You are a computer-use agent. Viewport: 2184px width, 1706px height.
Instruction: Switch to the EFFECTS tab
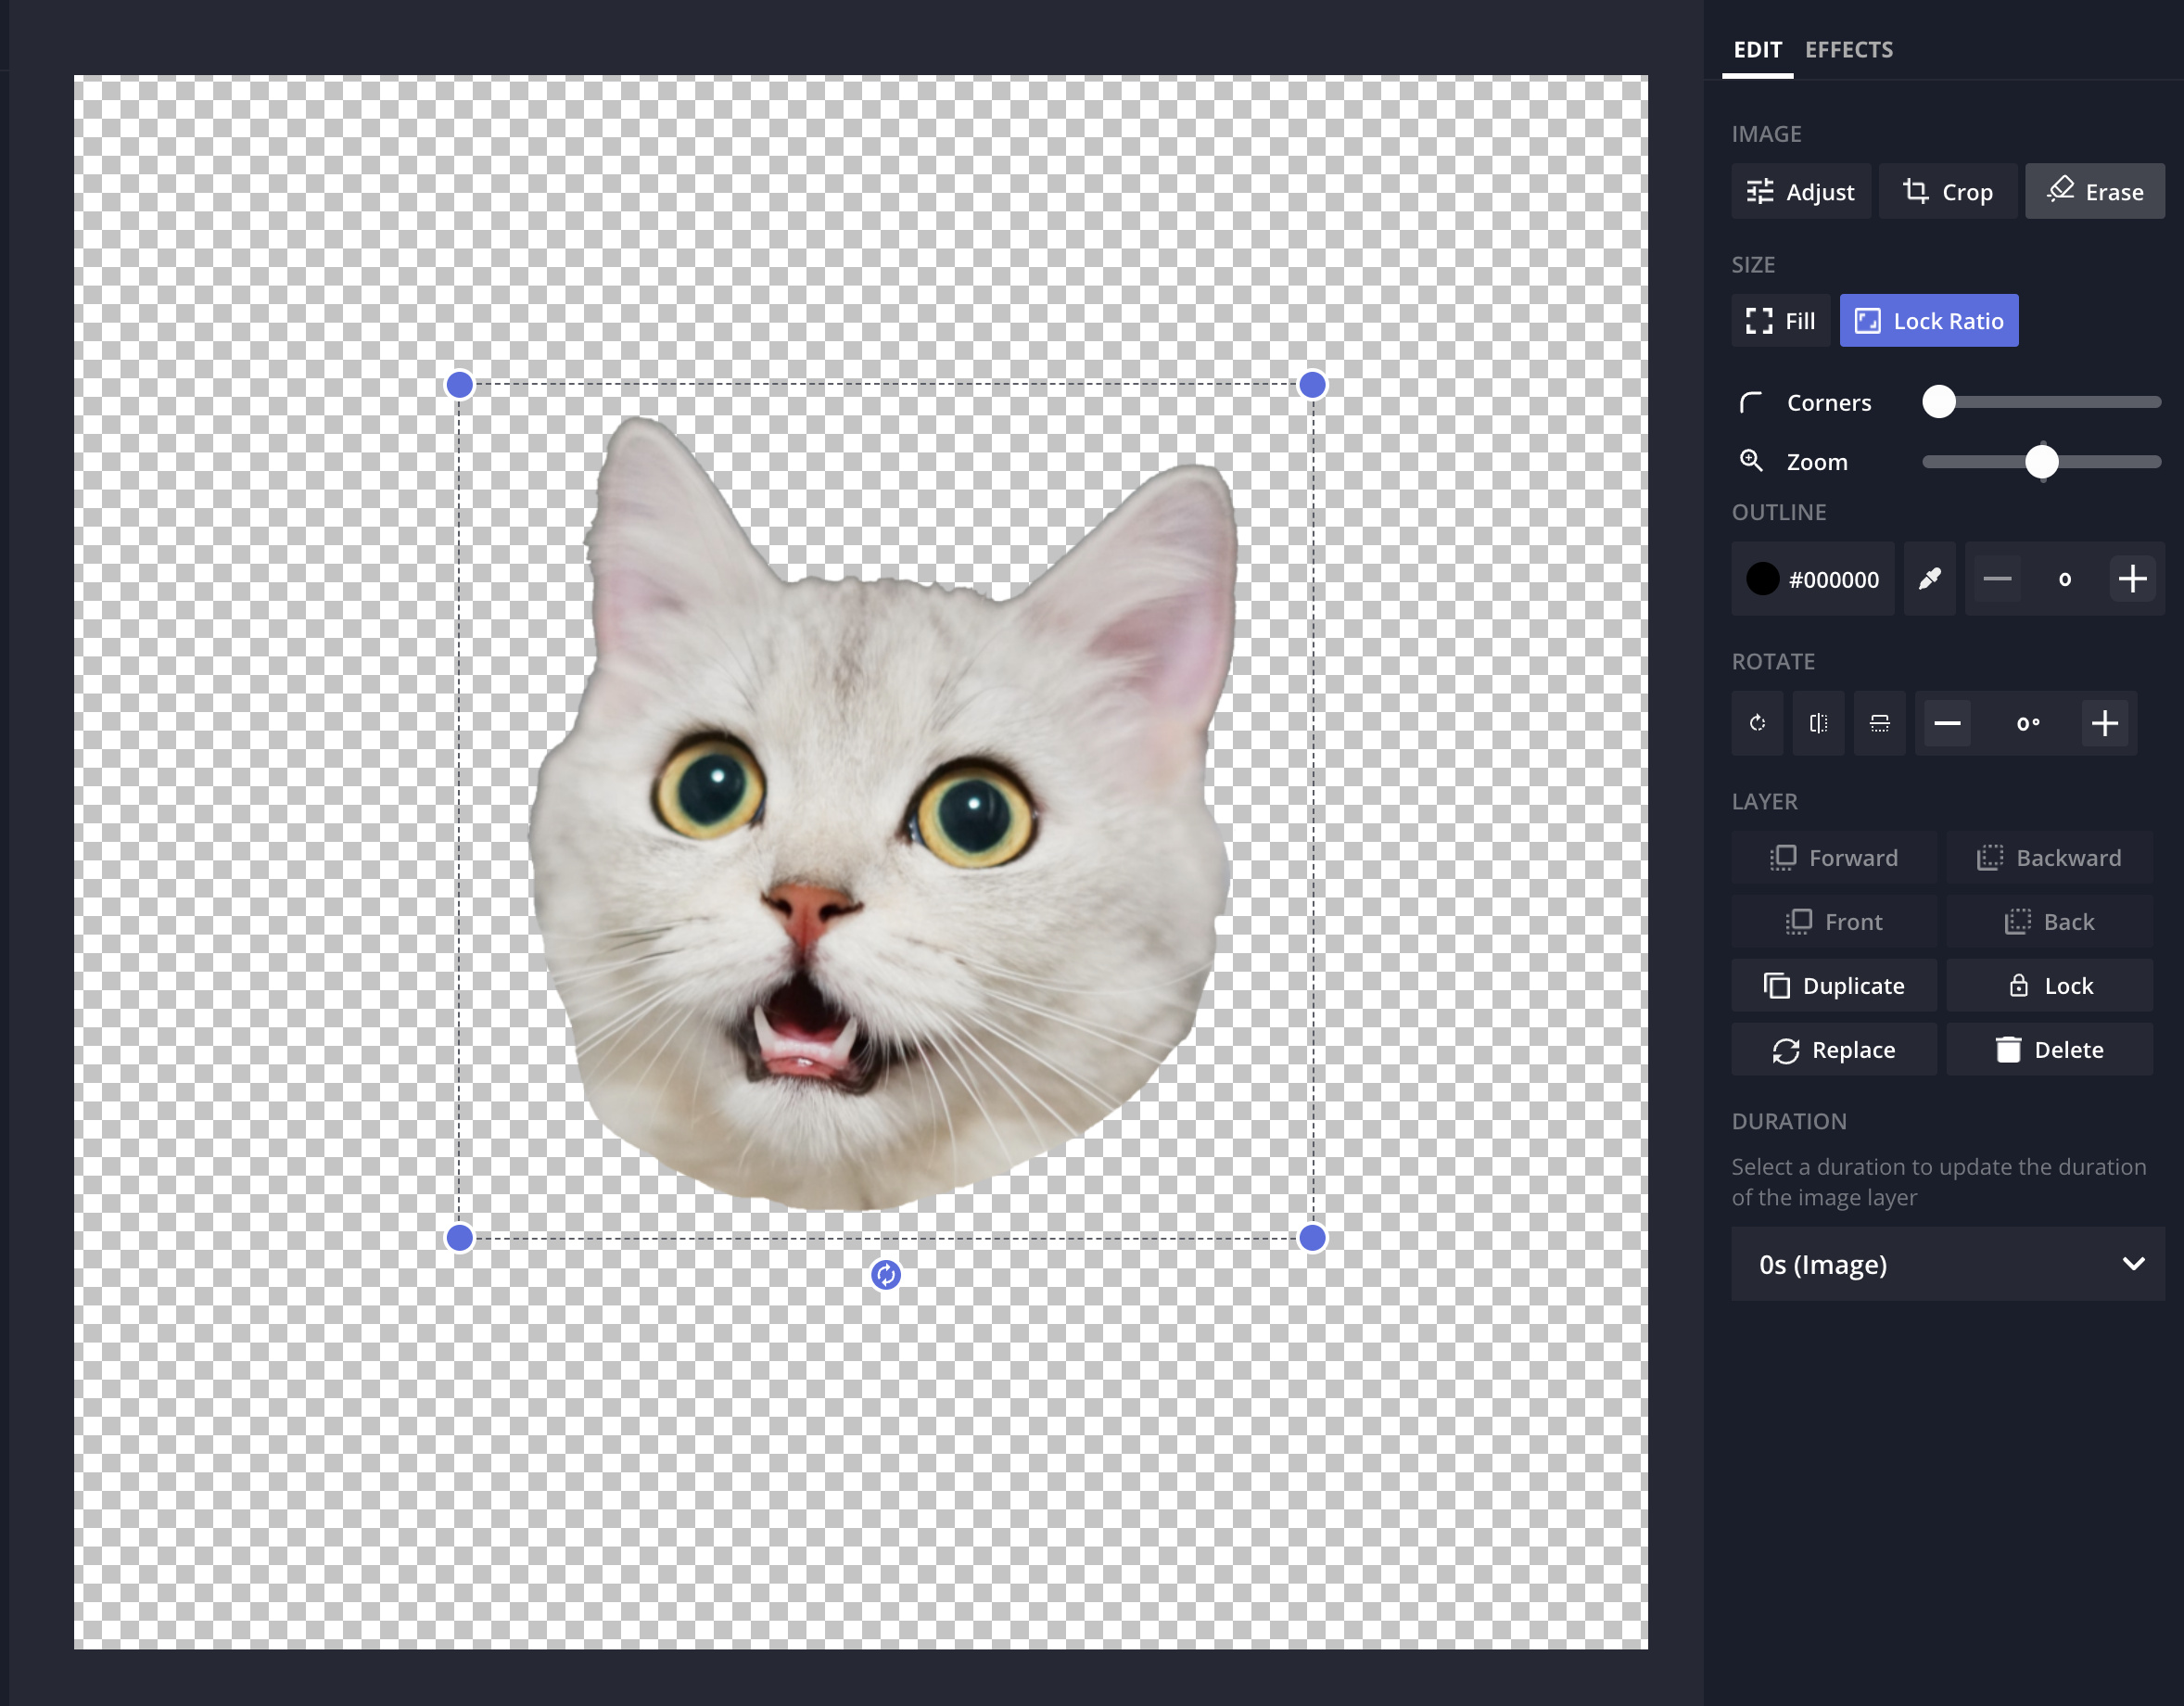(1848, 49)
